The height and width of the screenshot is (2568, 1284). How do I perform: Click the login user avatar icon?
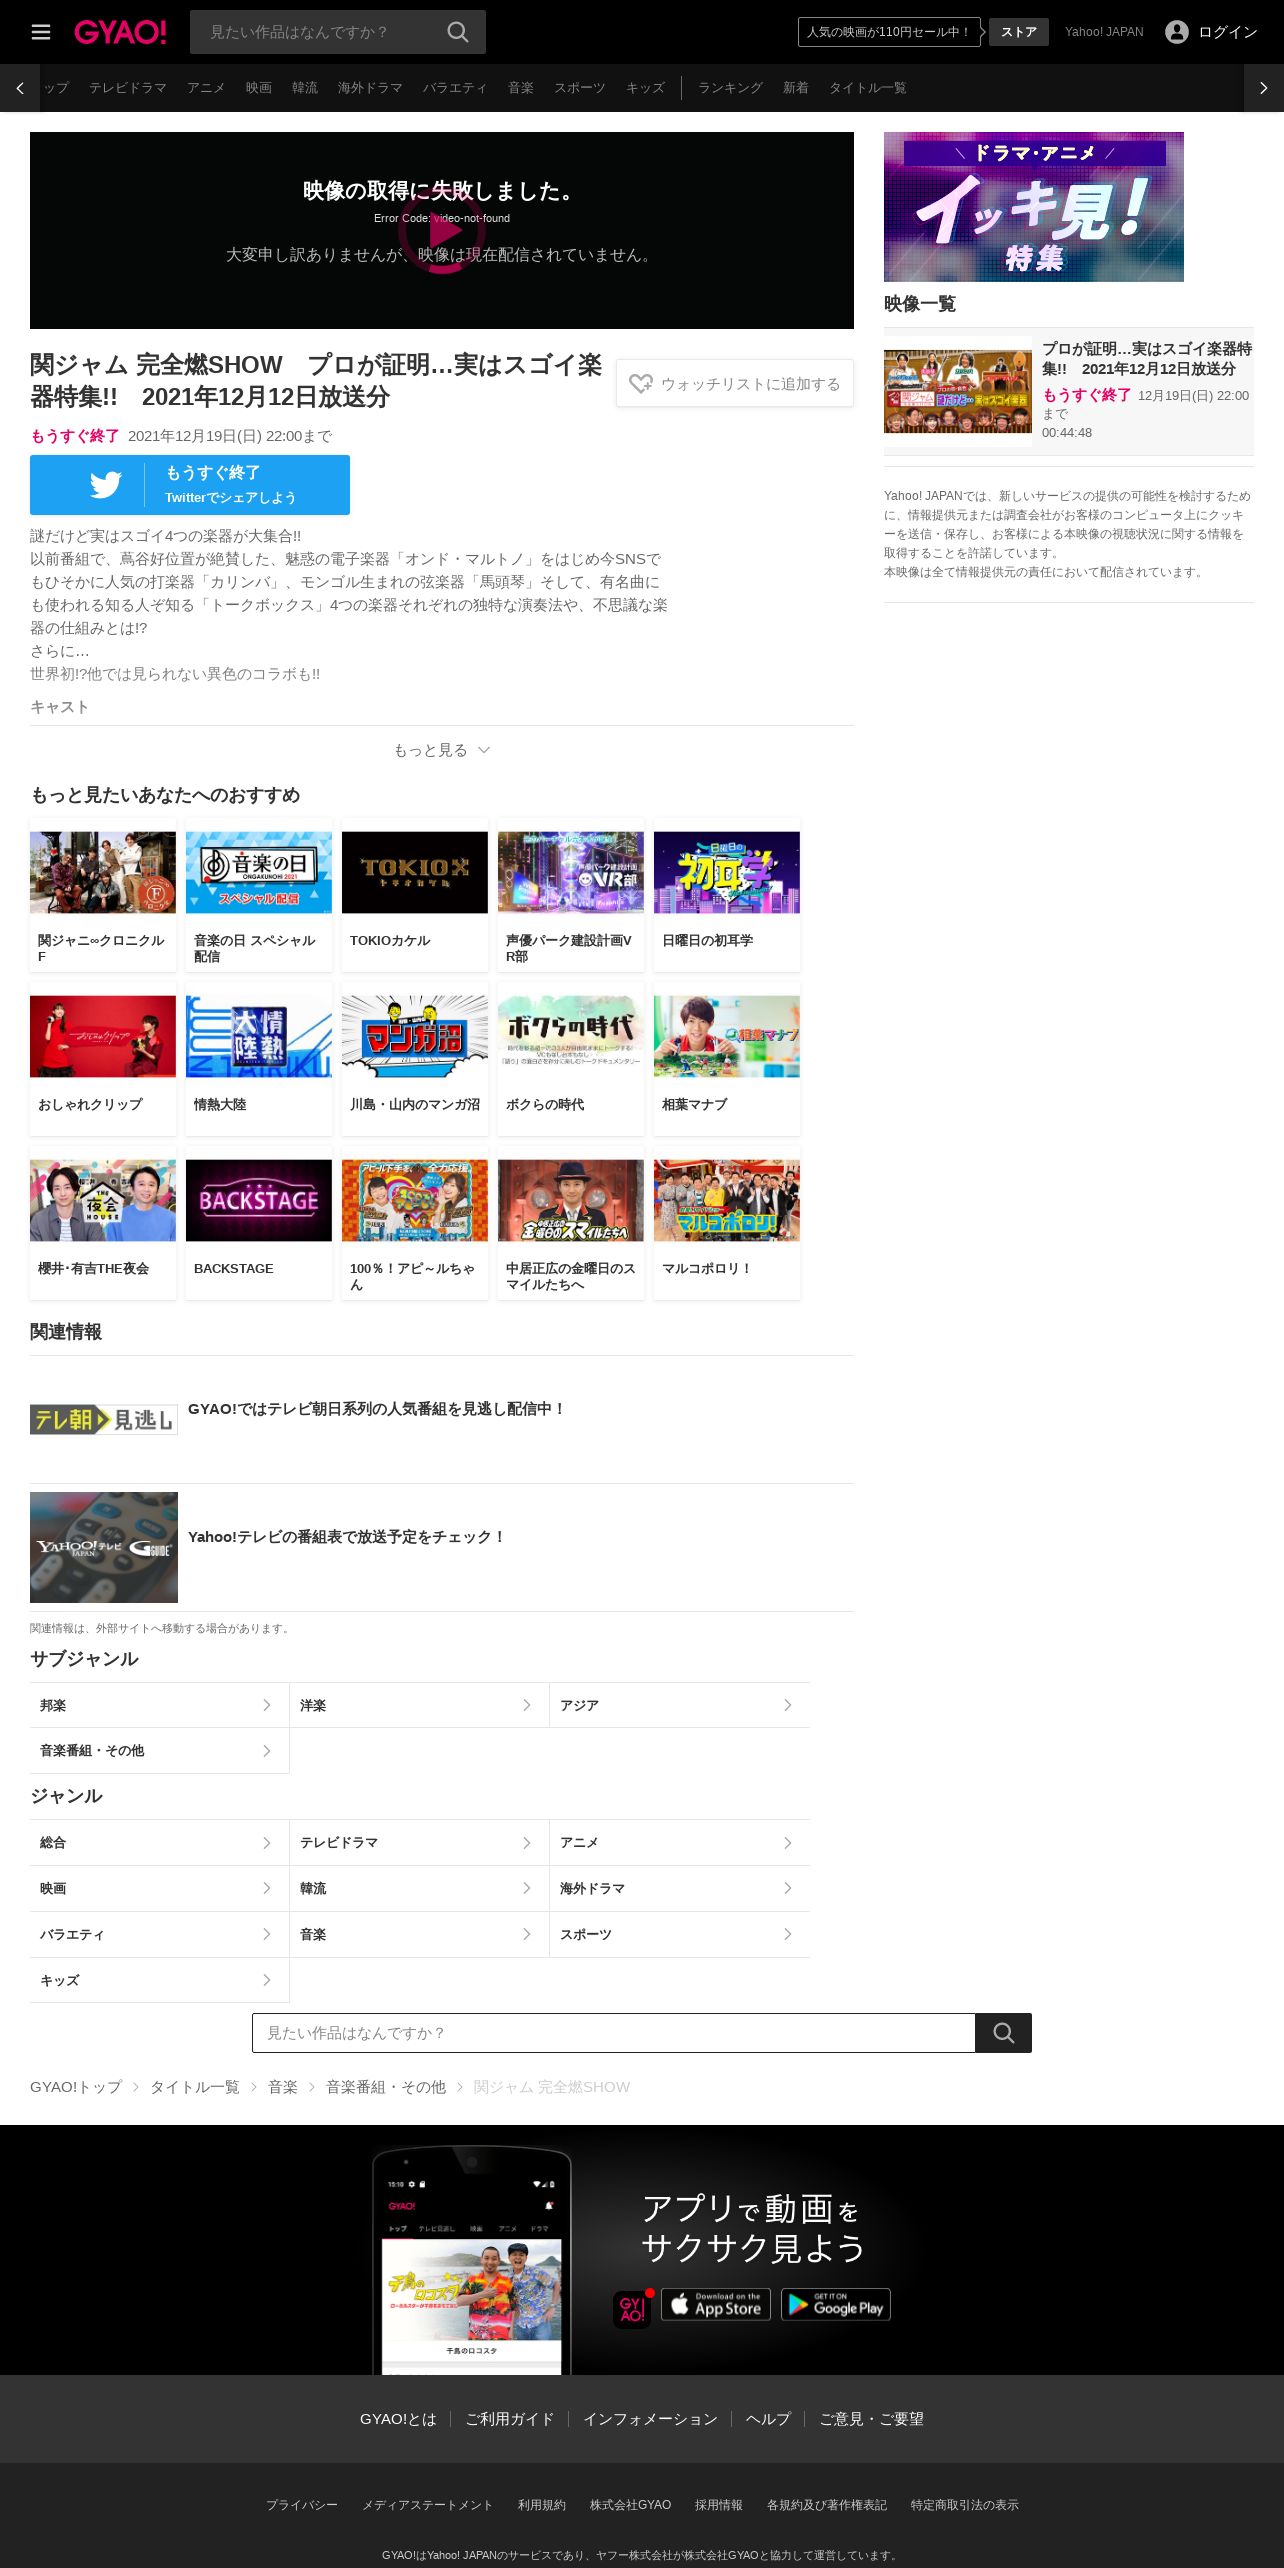pyautogui.click(x=1177, y=32)
